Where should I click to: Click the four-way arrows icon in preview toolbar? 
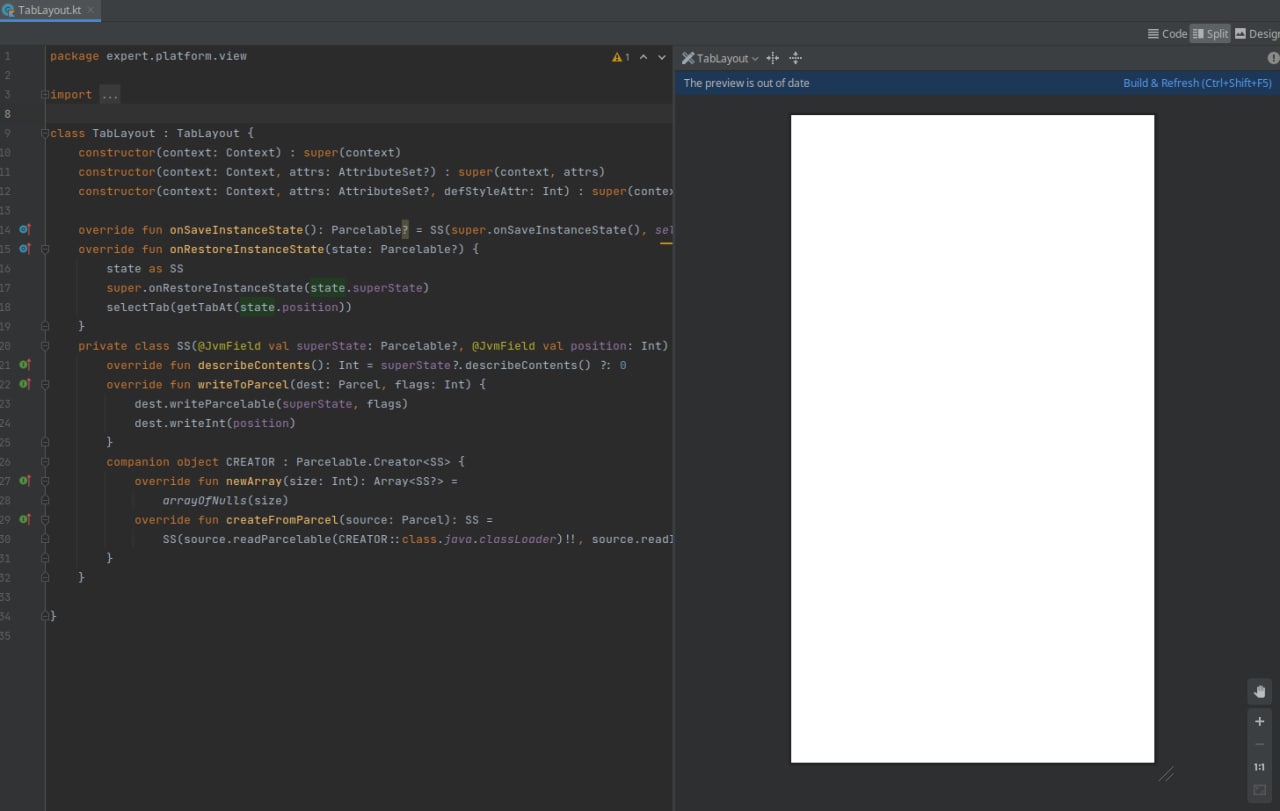point(796,58)
